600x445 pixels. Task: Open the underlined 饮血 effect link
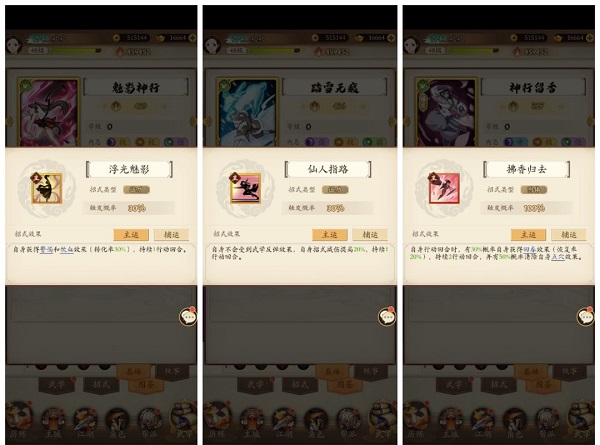point(67,249)
